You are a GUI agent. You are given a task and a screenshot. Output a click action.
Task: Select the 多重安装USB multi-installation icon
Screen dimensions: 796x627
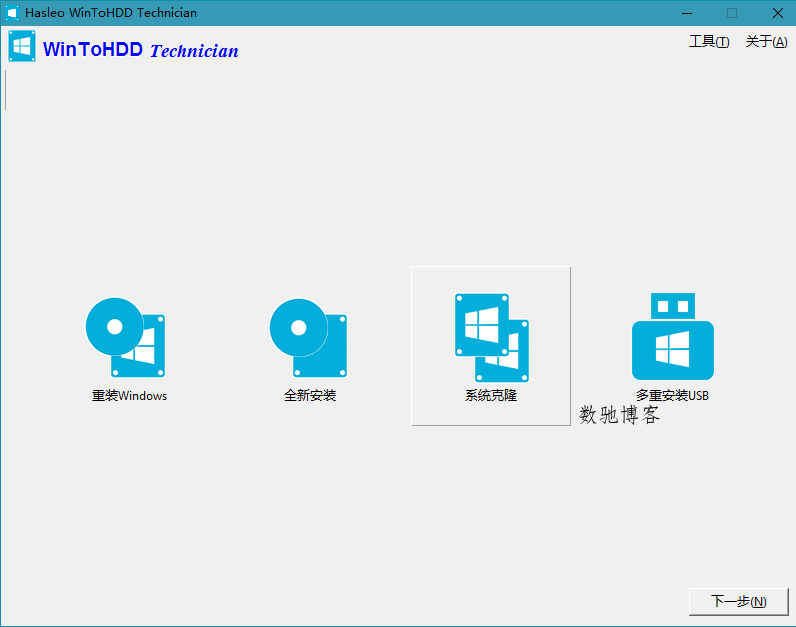tap(673, 336)
